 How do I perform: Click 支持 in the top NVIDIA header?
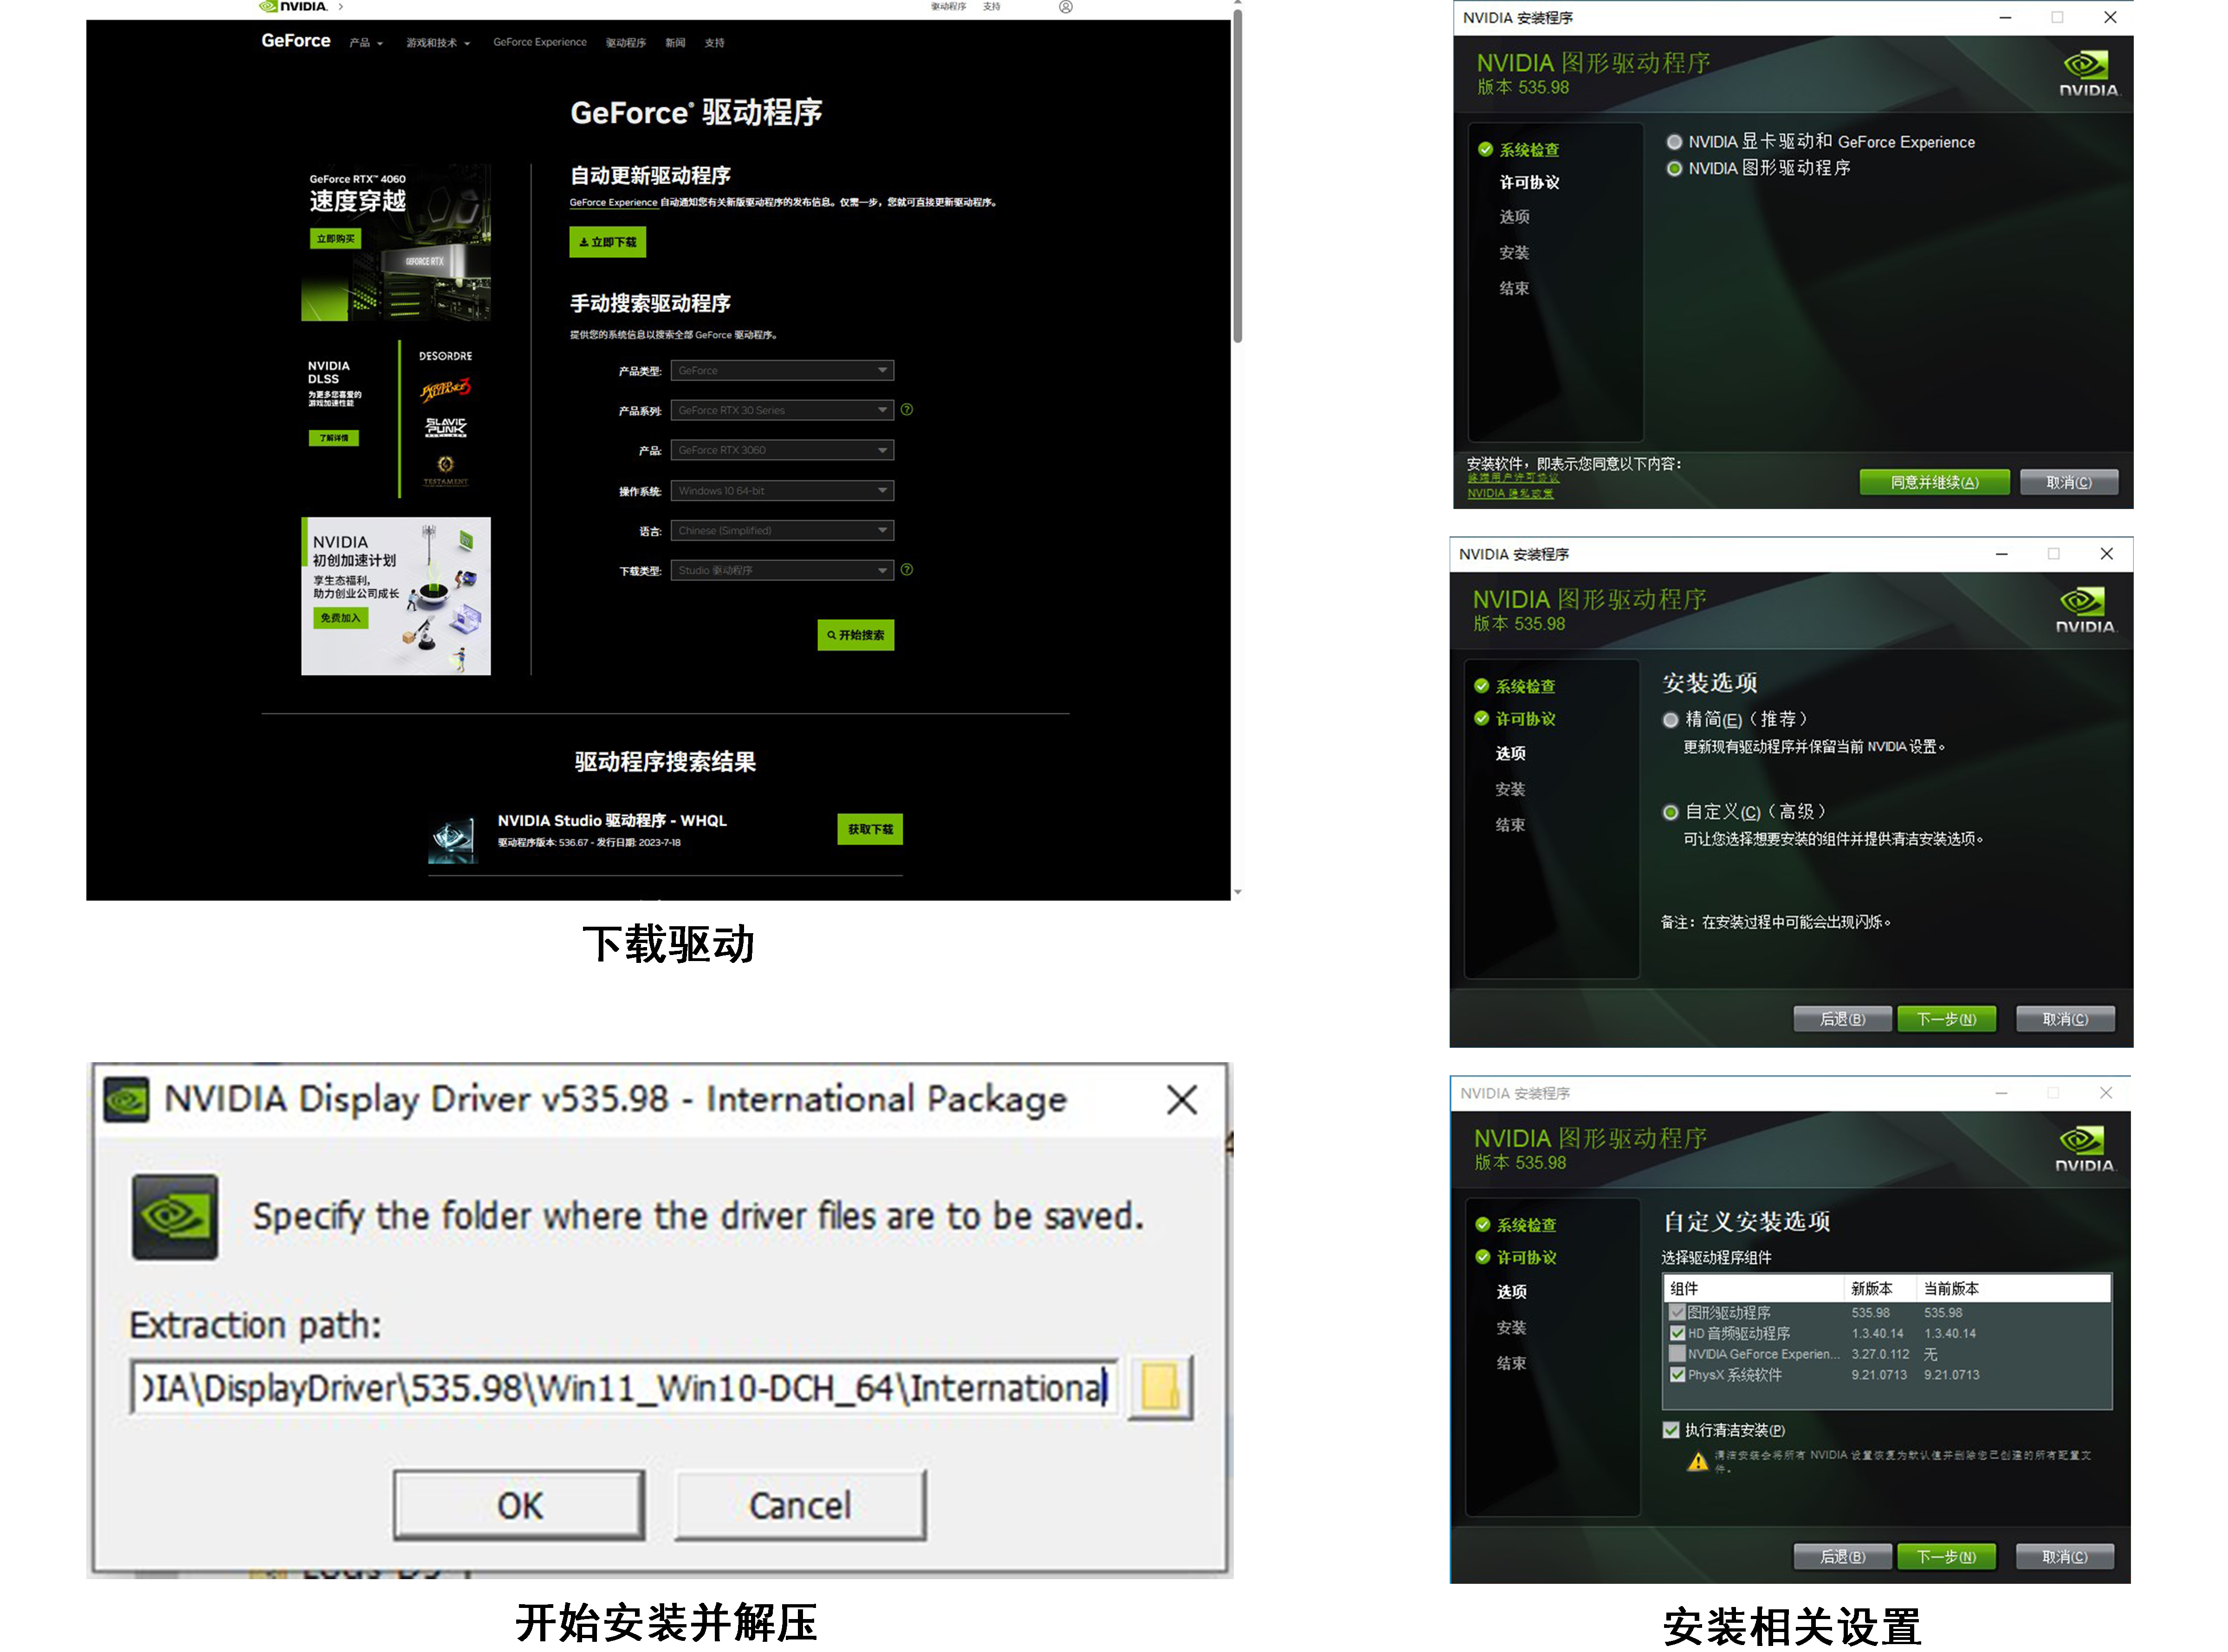tap(991, 6)
